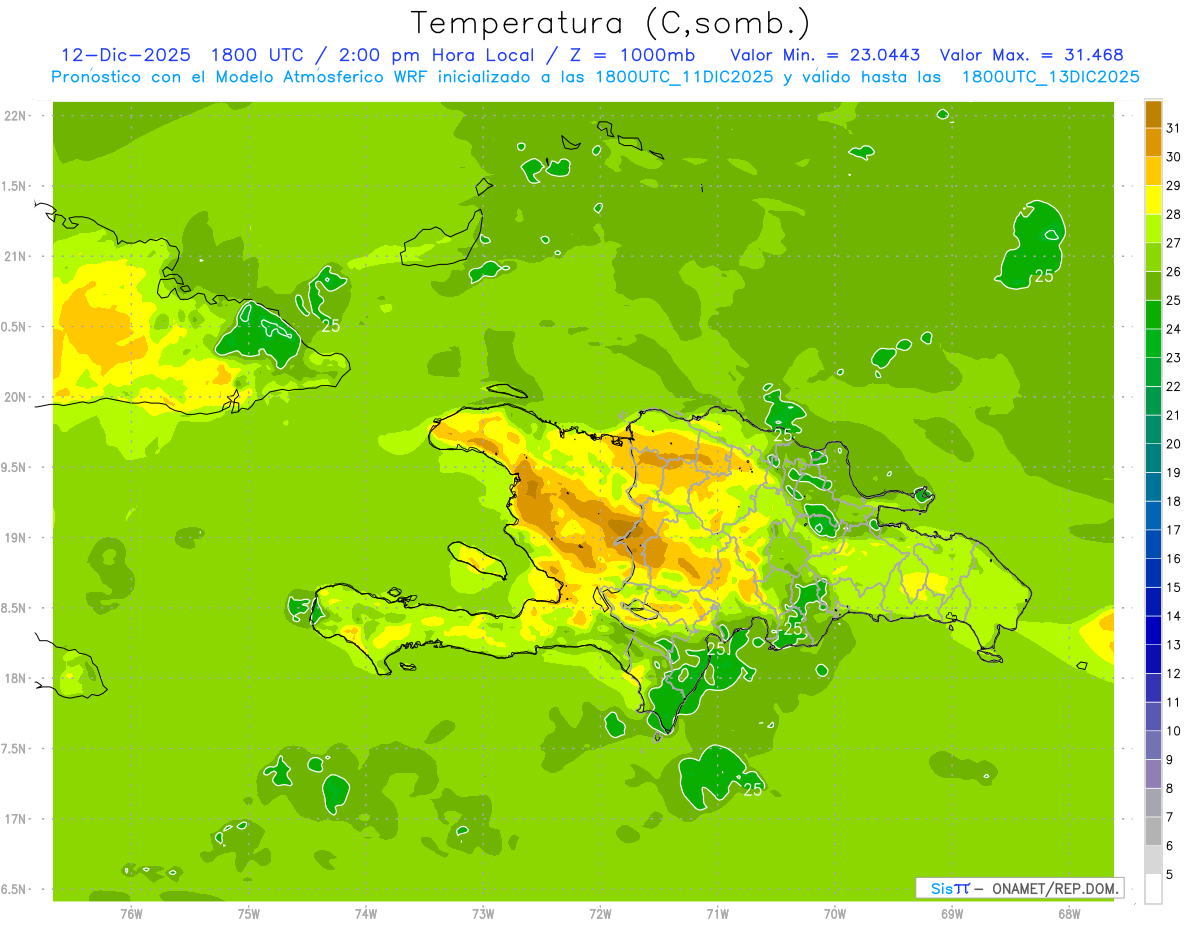
Task: Click the colorbar scale label 12
Action: pos(1174,674)
